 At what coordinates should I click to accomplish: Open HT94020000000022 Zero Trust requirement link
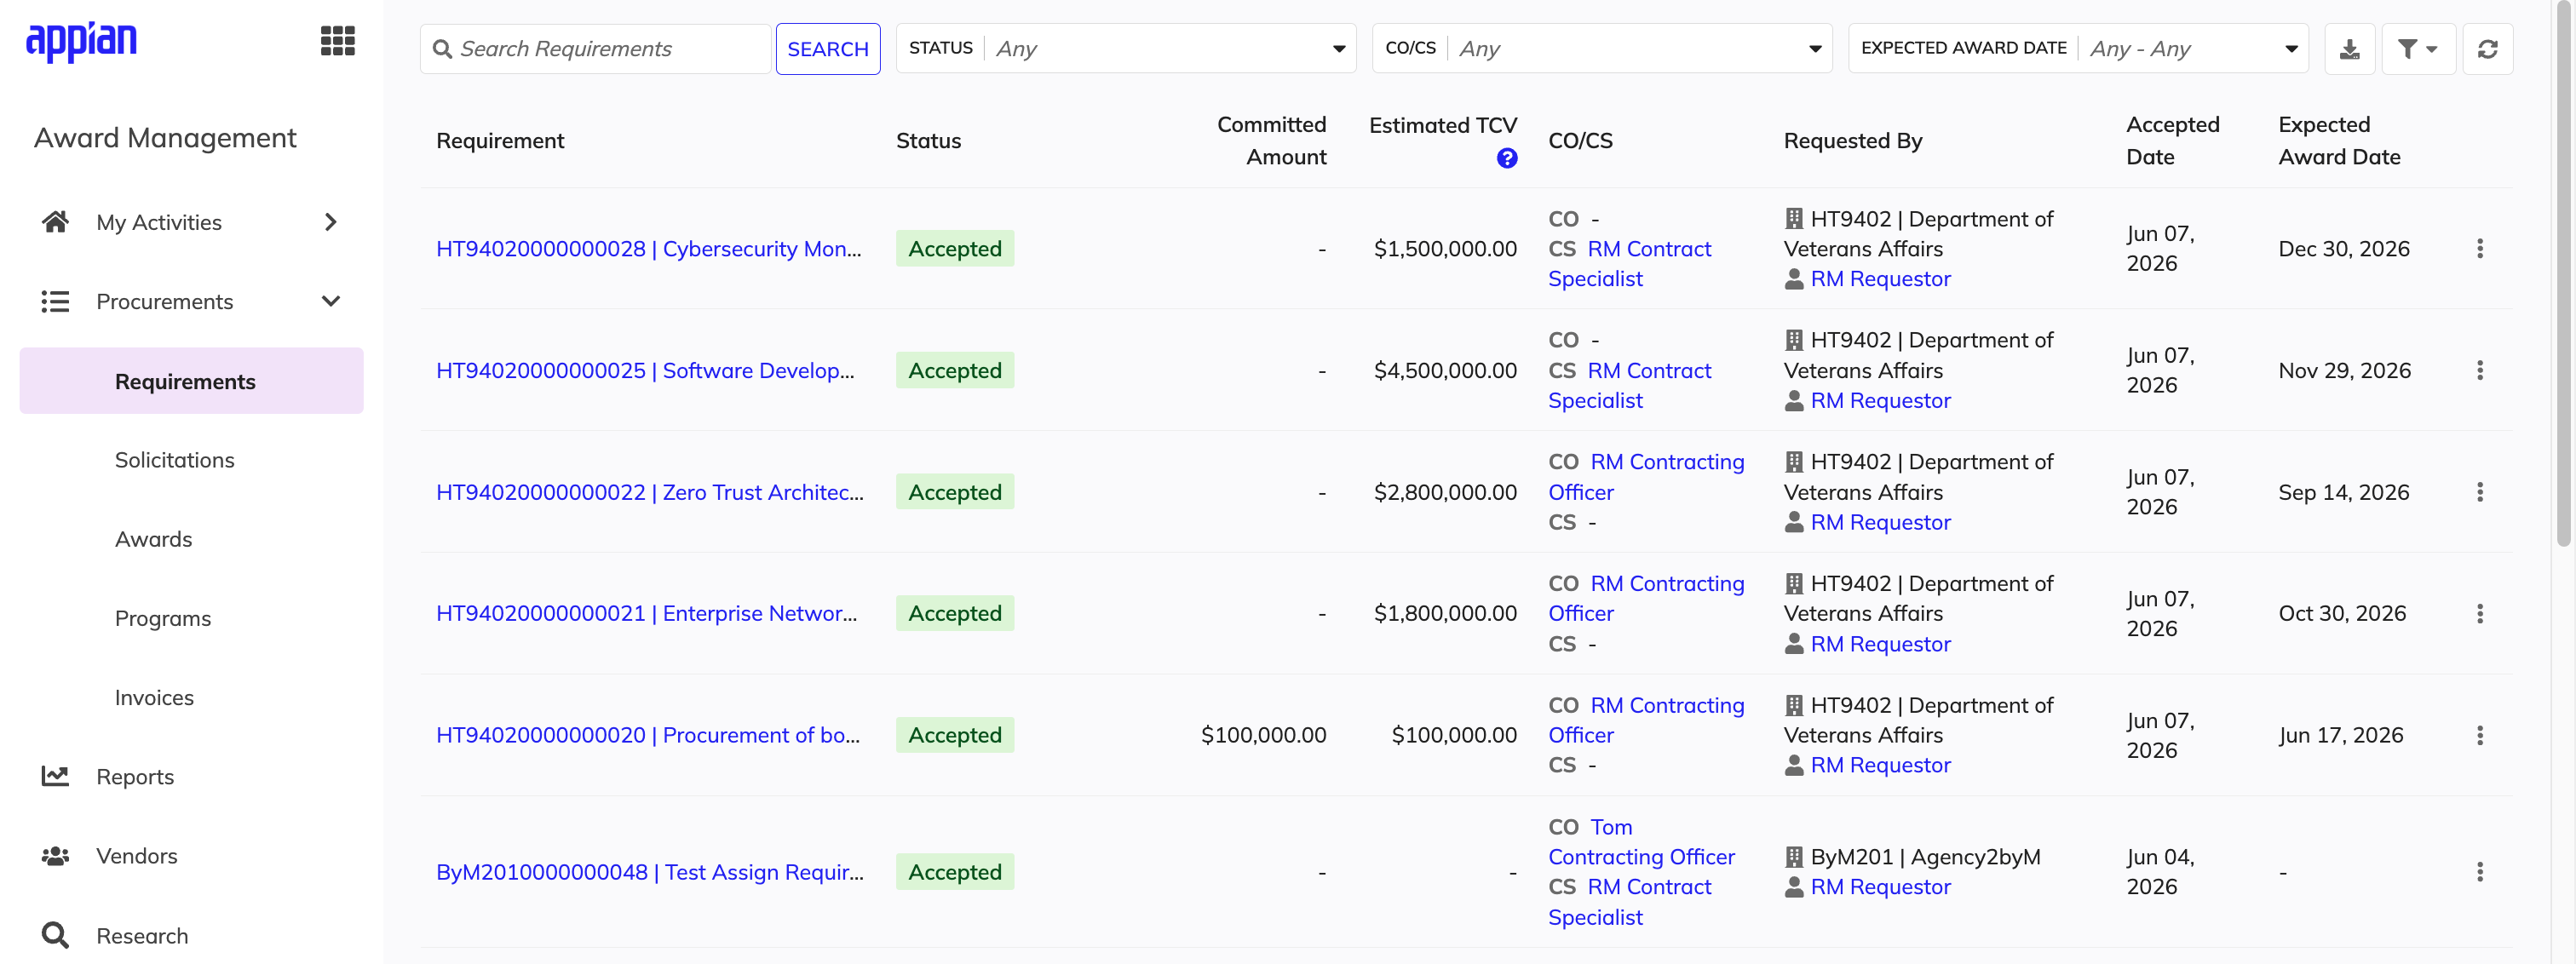[x=650, y=492]
